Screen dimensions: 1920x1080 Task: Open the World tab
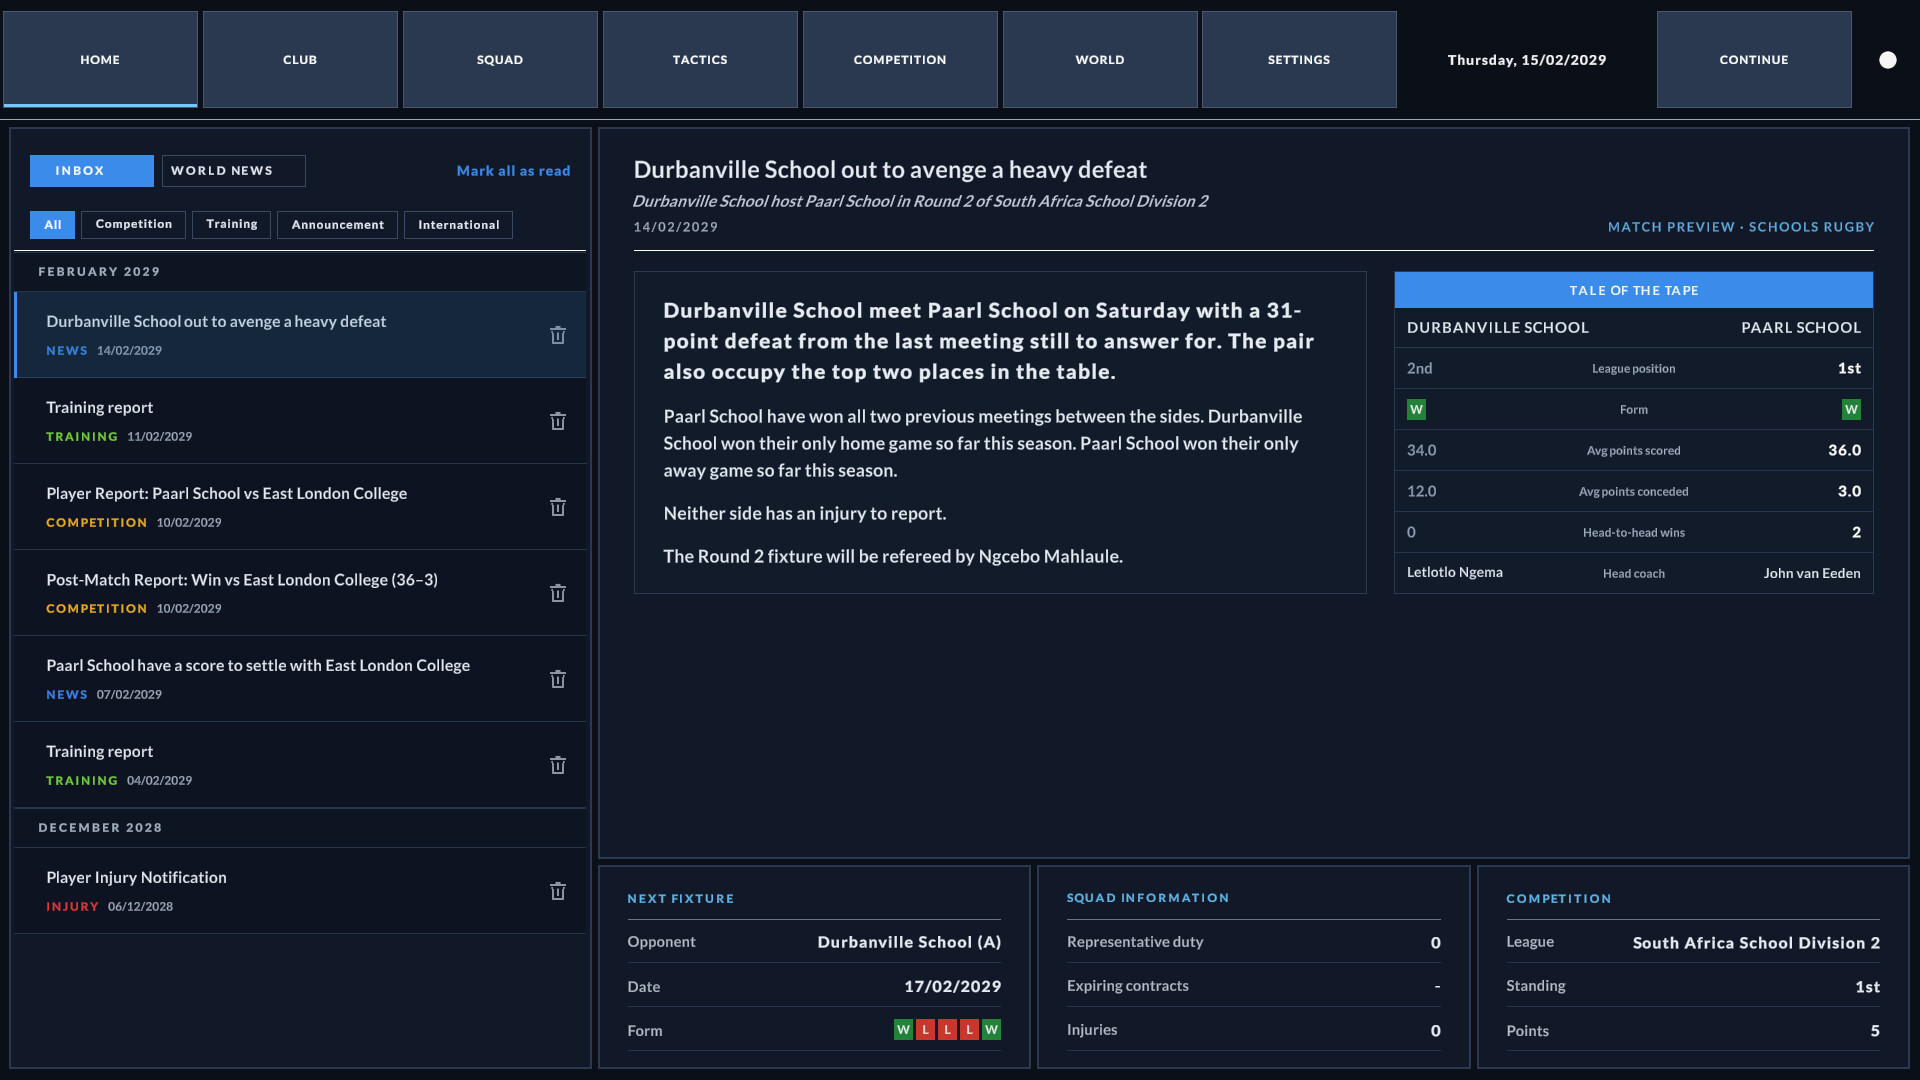coord(1100,59)
